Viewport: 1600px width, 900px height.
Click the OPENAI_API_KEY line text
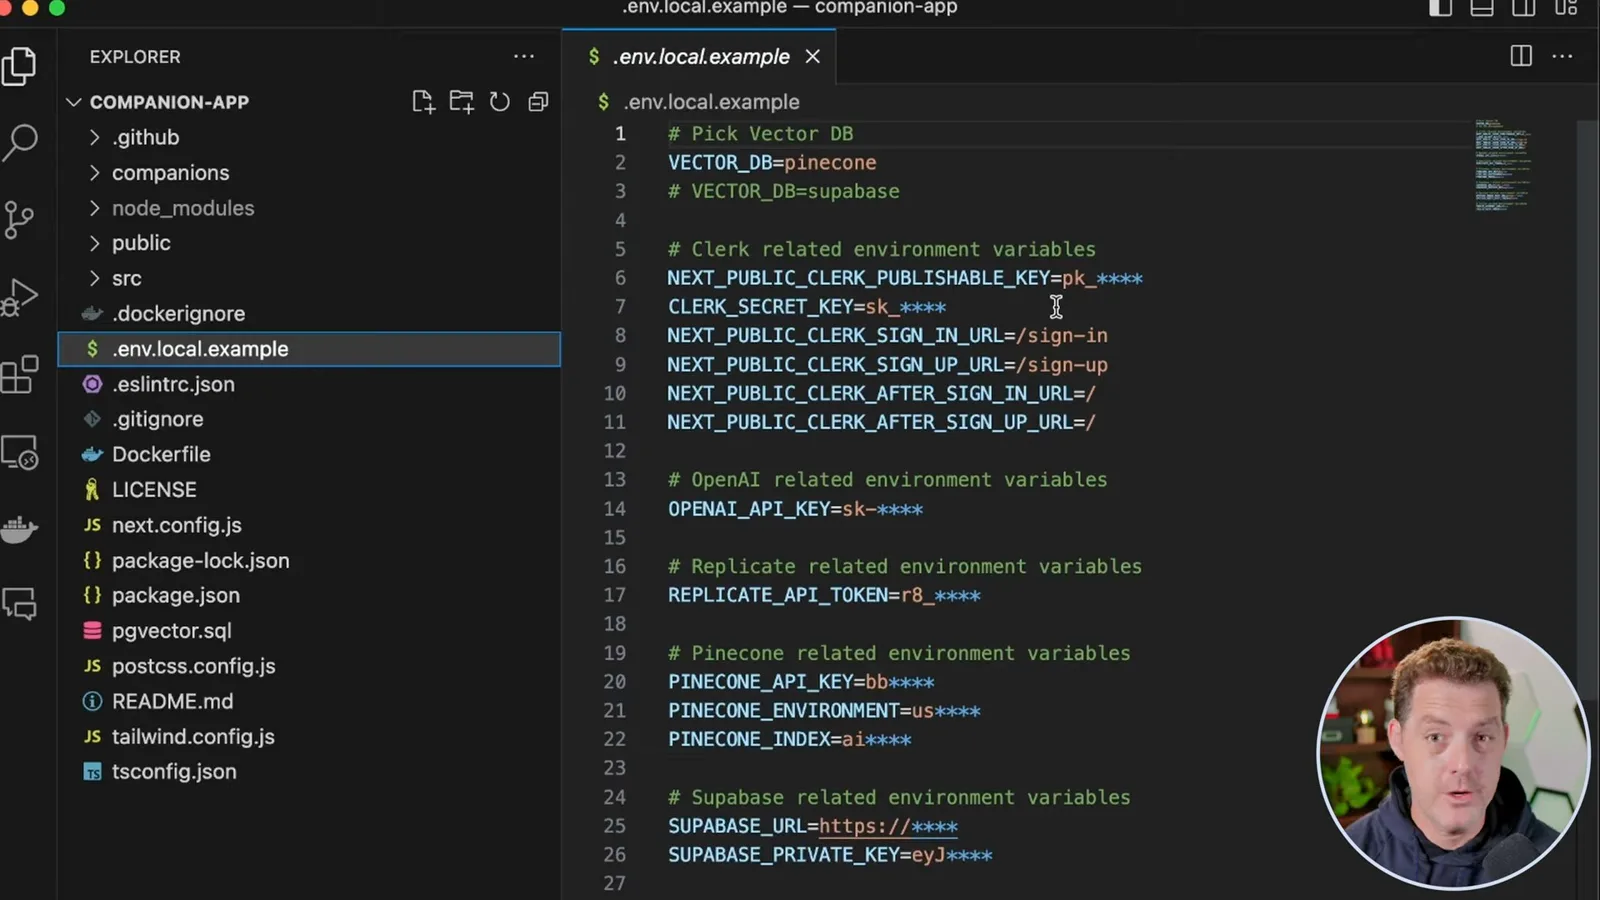click(795, 509)
